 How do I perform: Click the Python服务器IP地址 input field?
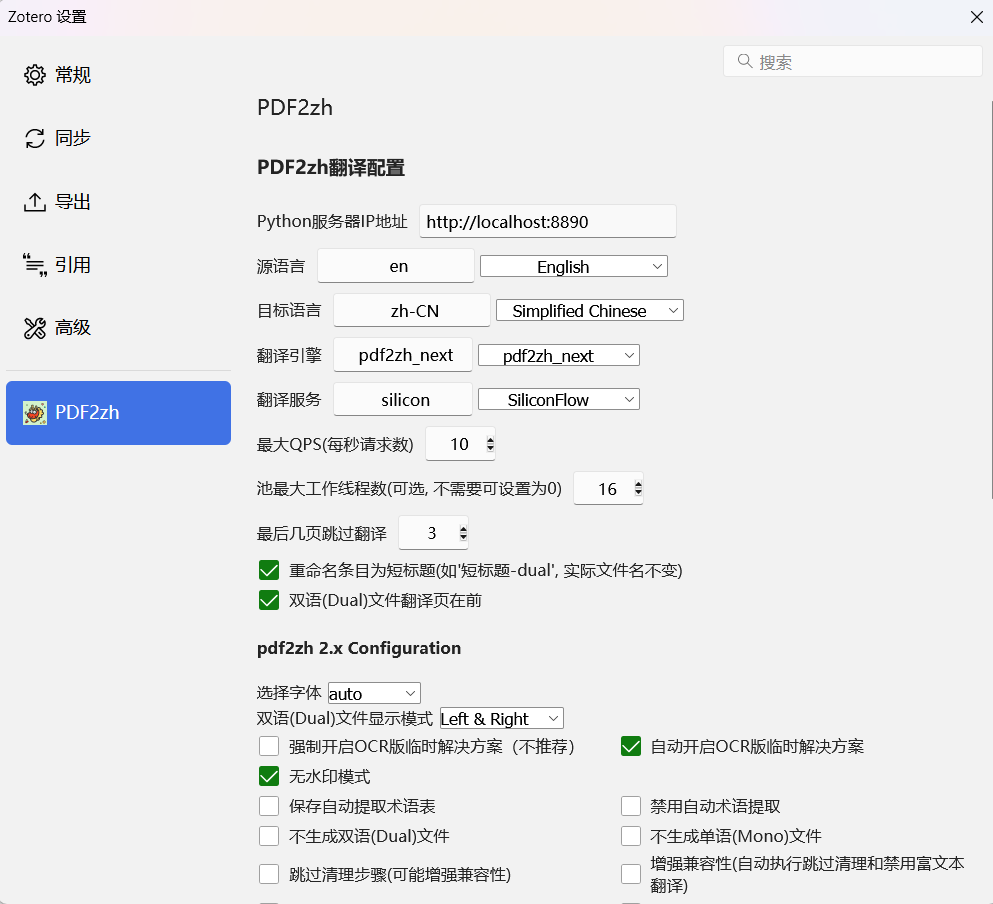548,222
